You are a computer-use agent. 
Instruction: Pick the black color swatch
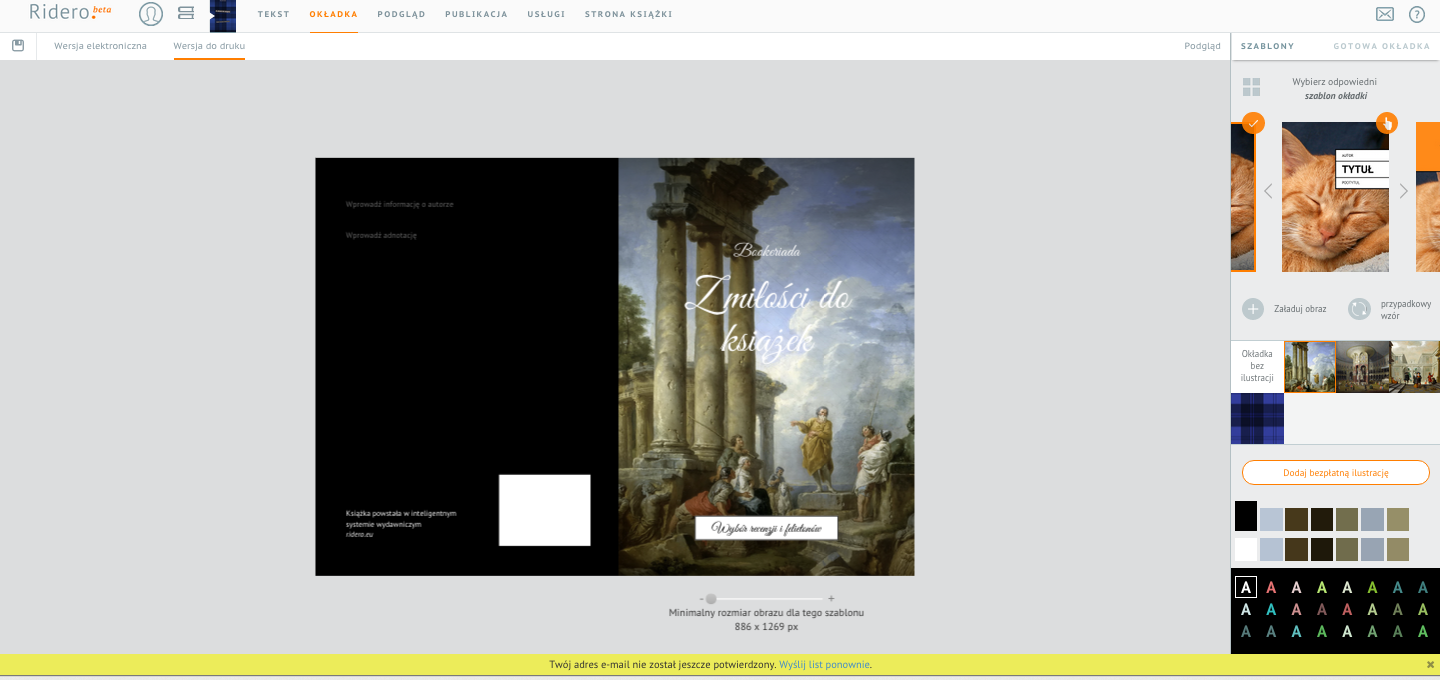tap(1246, 516)
